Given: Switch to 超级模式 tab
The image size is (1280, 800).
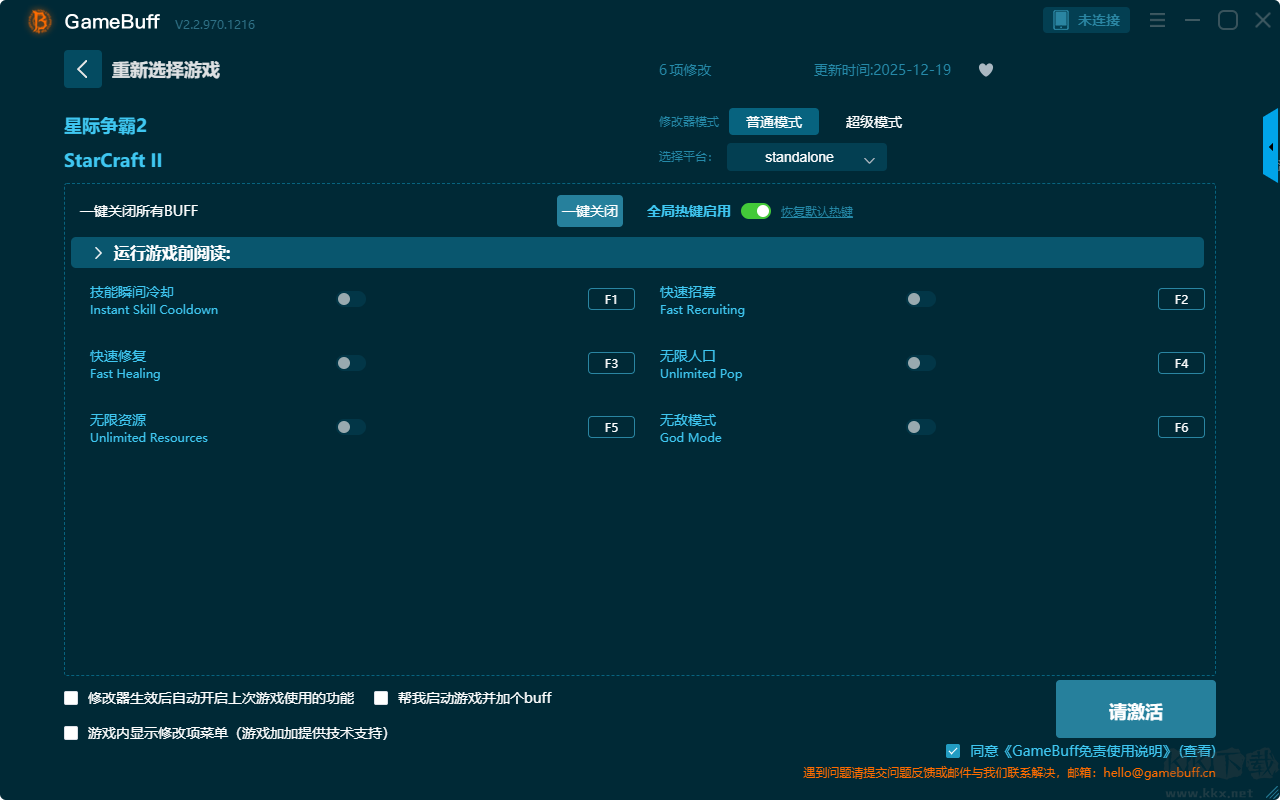Looking at the screenshot, I should 873,122.
